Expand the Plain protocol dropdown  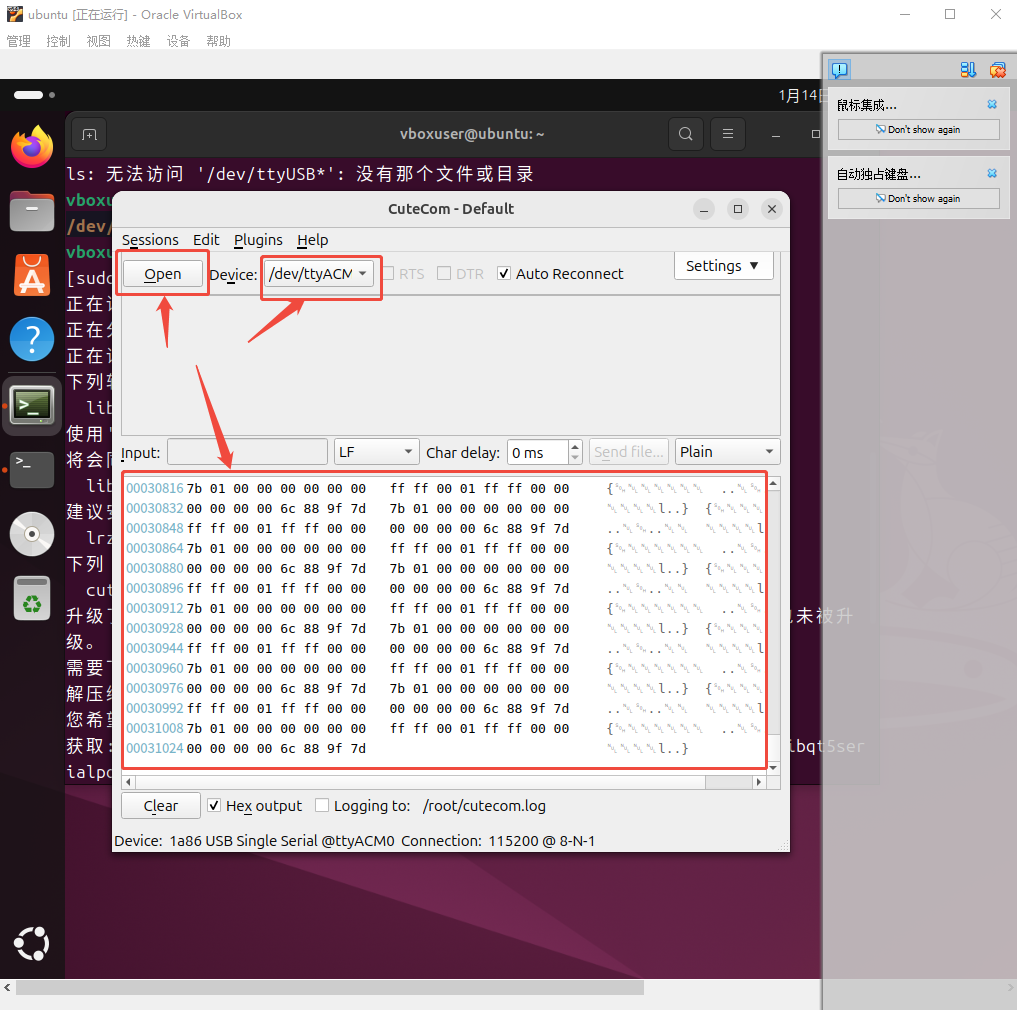tap(727, 452)
